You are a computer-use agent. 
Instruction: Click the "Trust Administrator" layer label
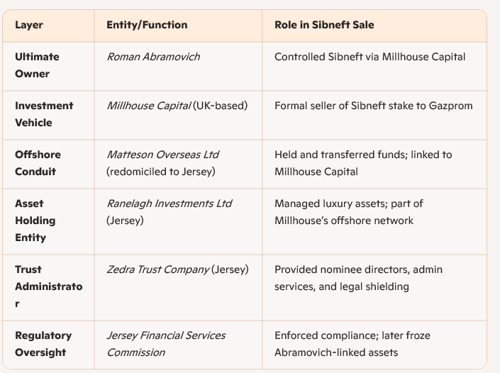point(49,286)
